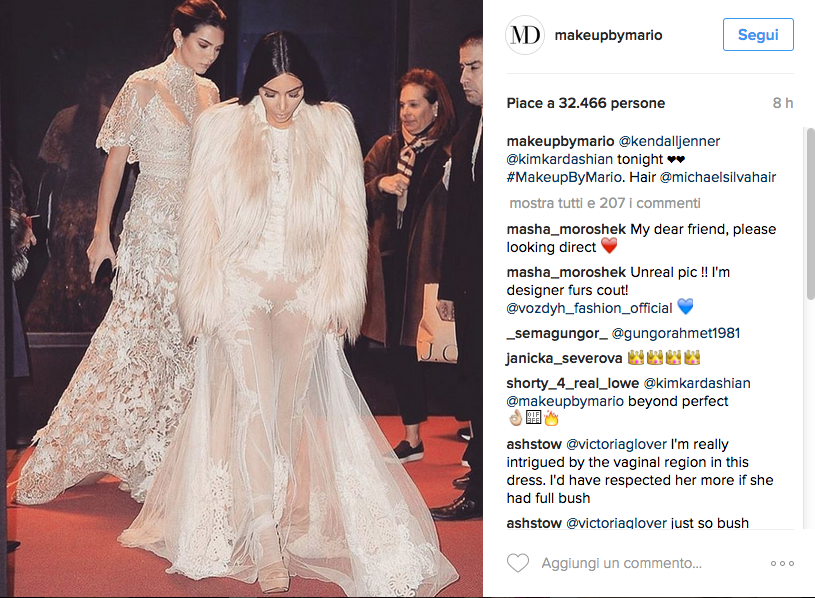Open shorty_4_real_lowe commenter profile
The image size is (815, 598).
[x=573, y=383]
